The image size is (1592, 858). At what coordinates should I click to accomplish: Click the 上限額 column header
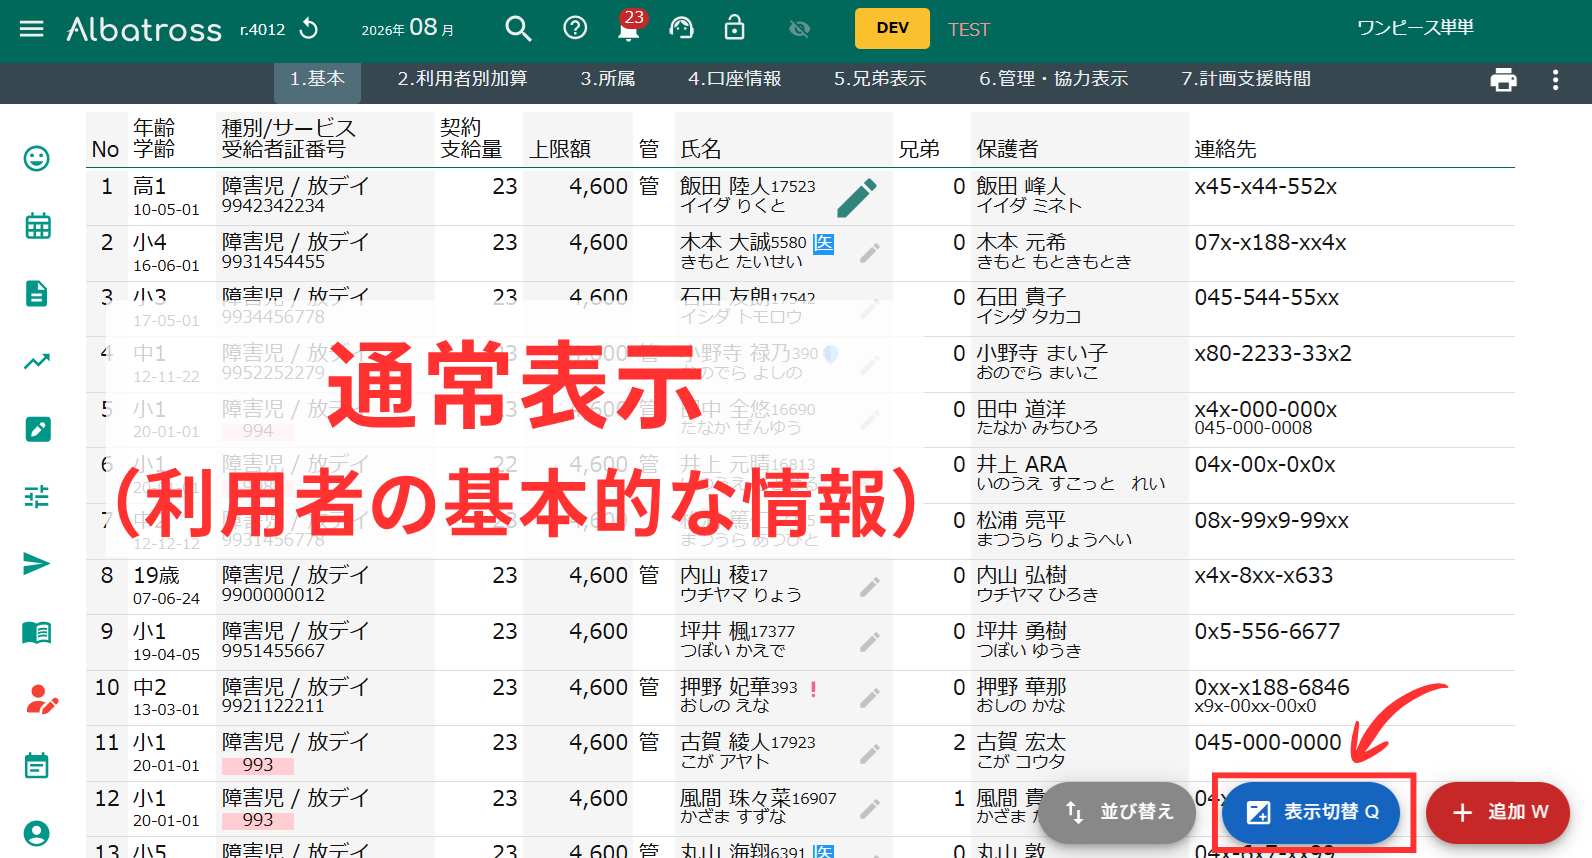click(560, 149)
